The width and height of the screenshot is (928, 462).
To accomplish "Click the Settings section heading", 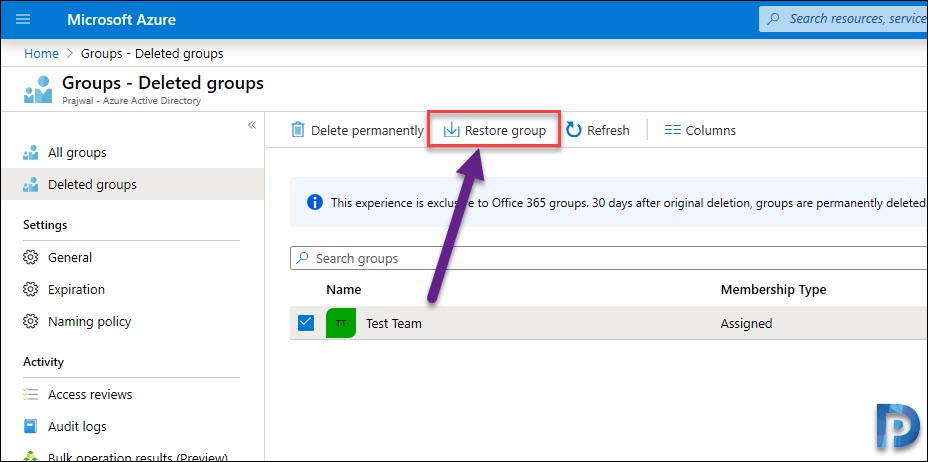I will click(45, 225).
